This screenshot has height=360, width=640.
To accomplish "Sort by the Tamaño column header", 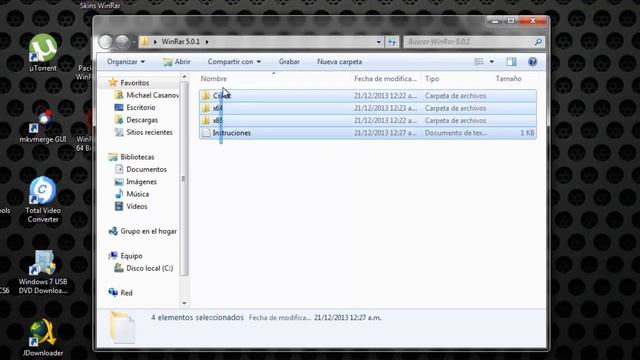I will tap(509, 79).
